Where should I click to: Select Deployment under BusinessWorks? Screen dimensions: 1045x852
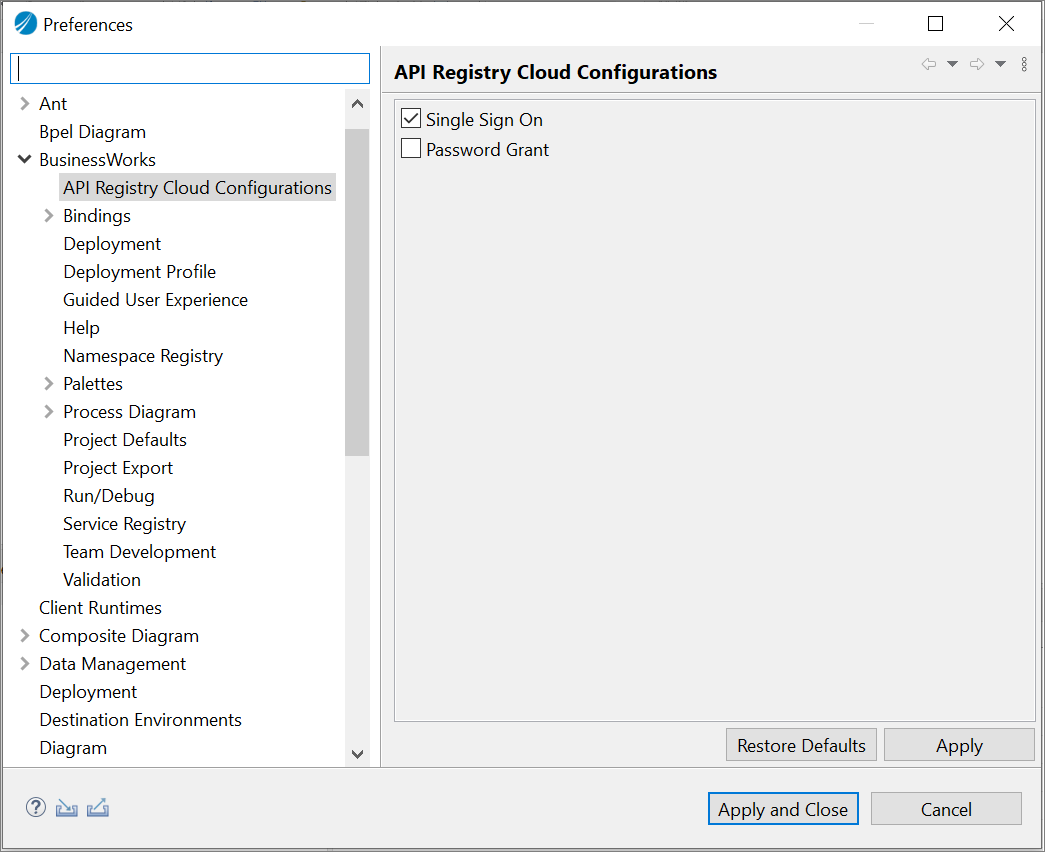point(112,244)
